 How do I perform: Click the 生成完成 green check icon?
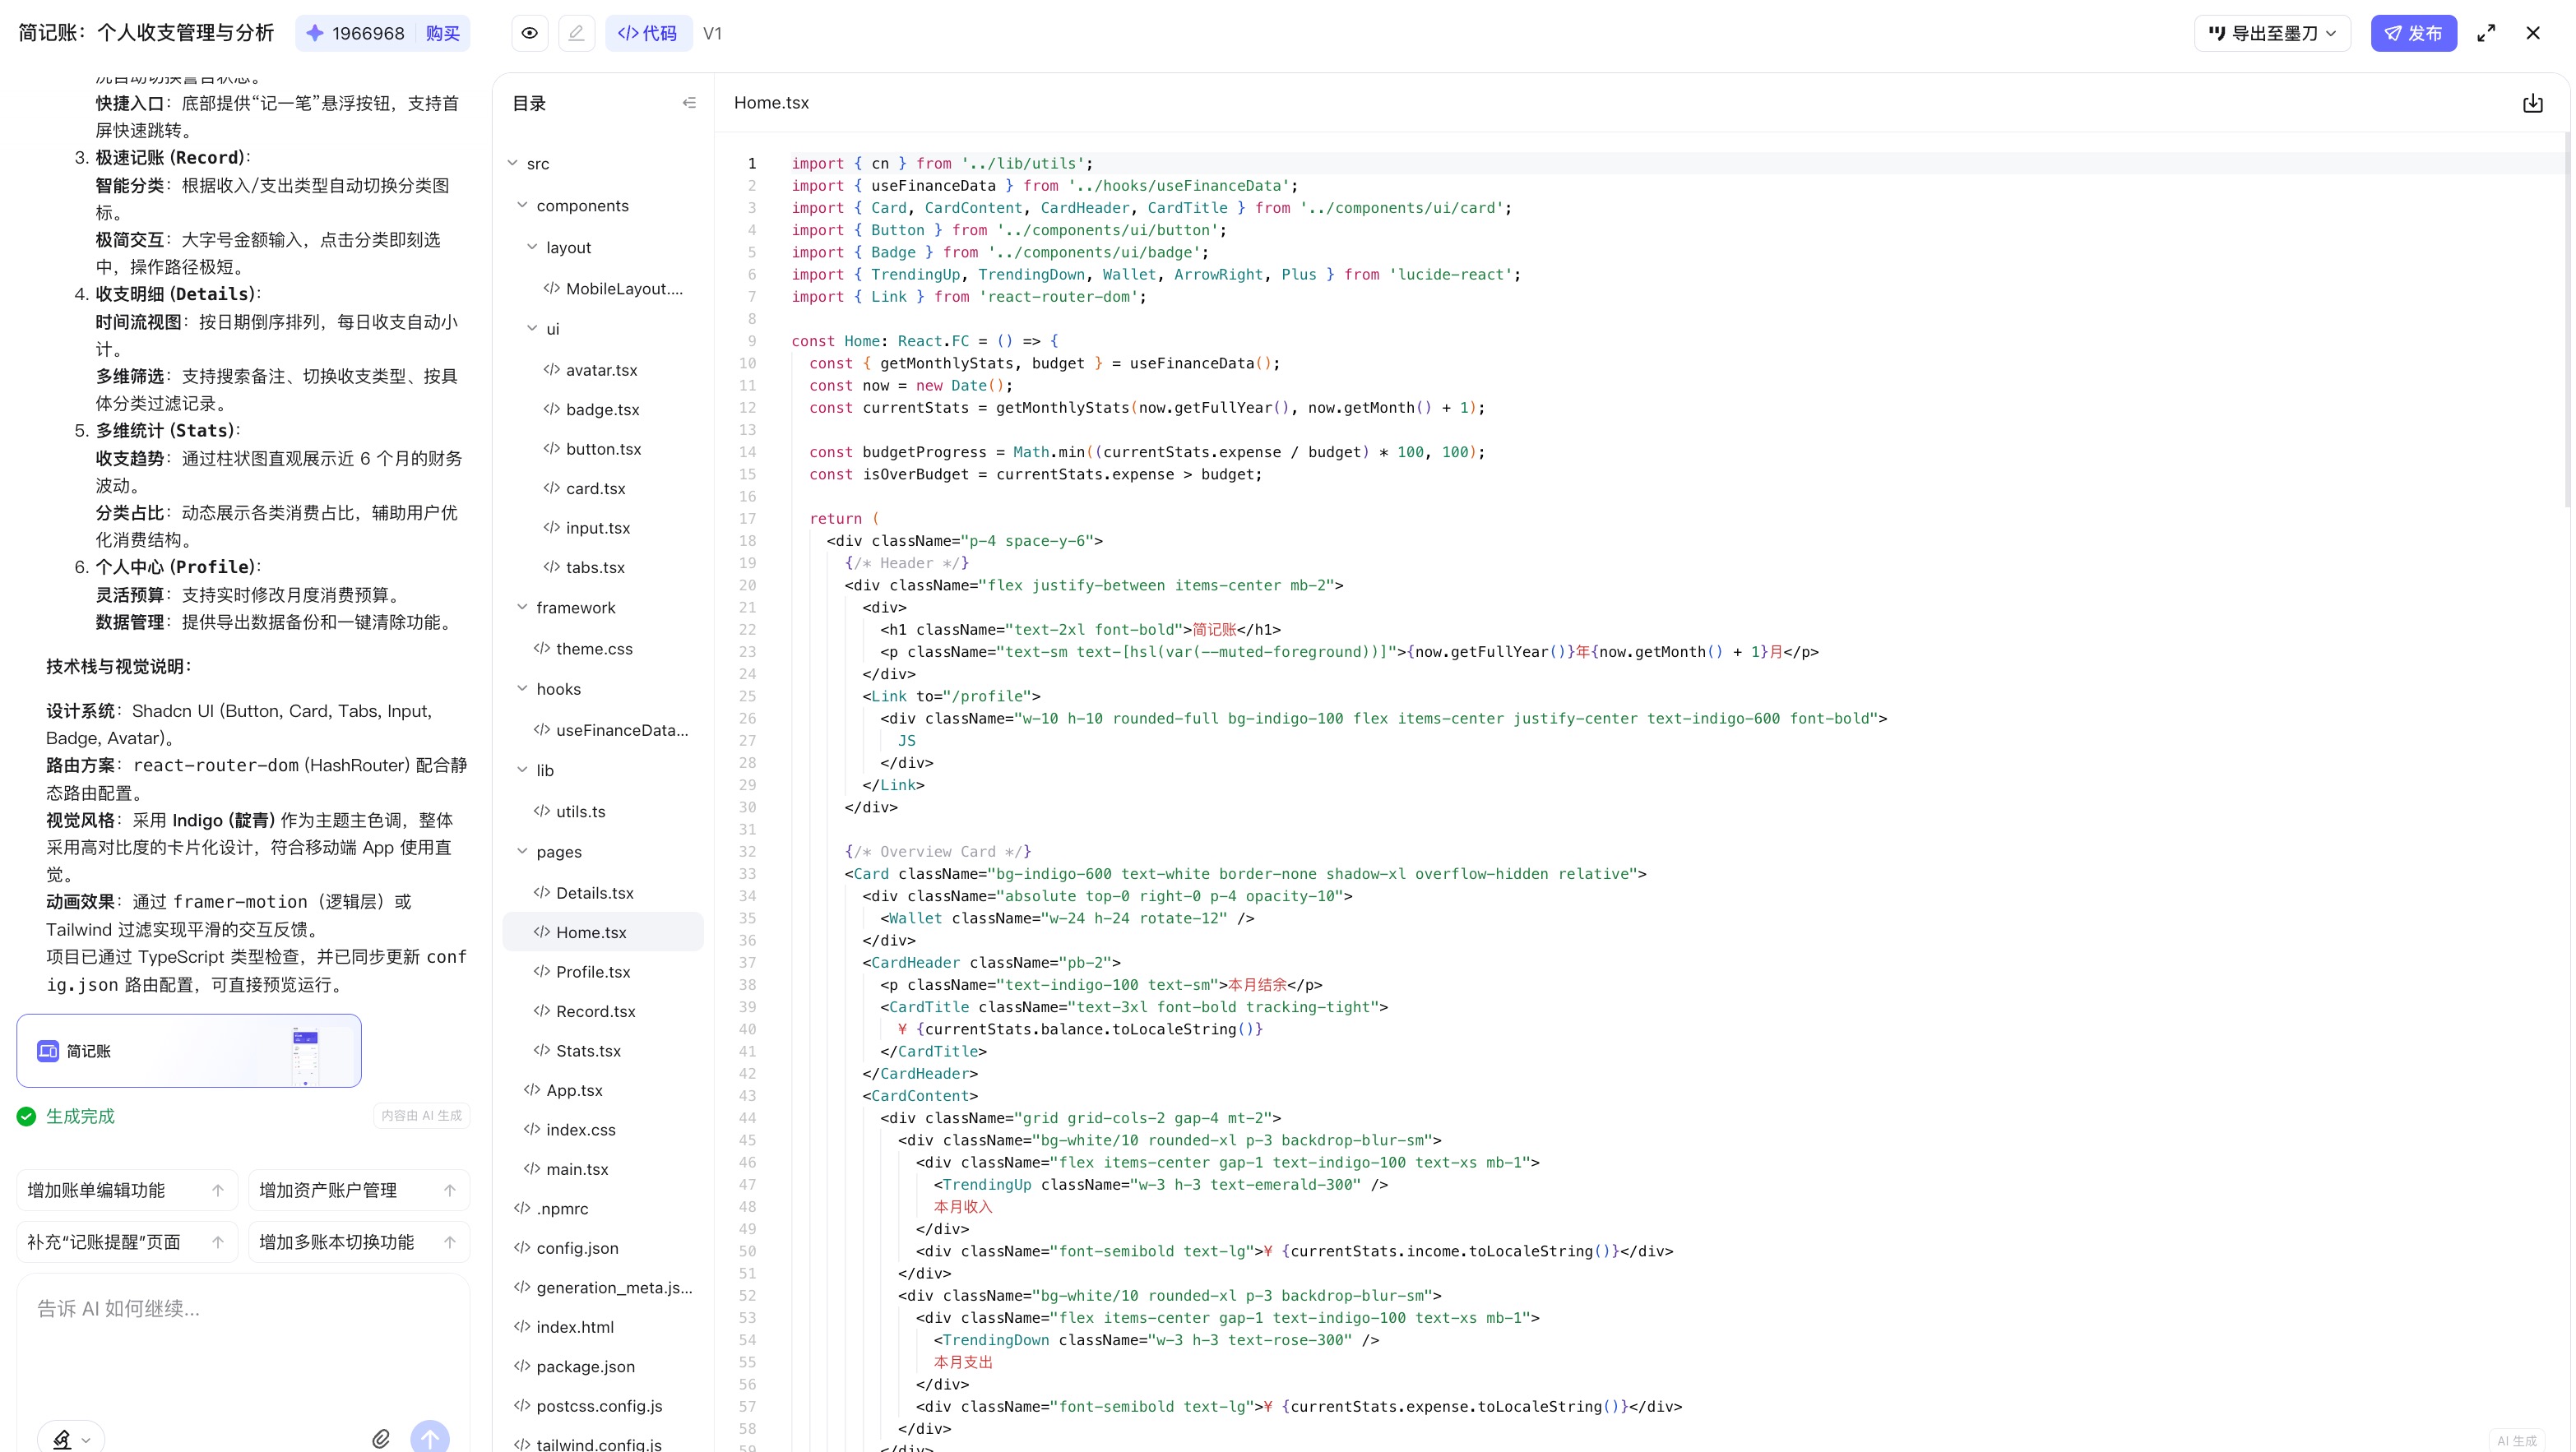pos(27,1116)
